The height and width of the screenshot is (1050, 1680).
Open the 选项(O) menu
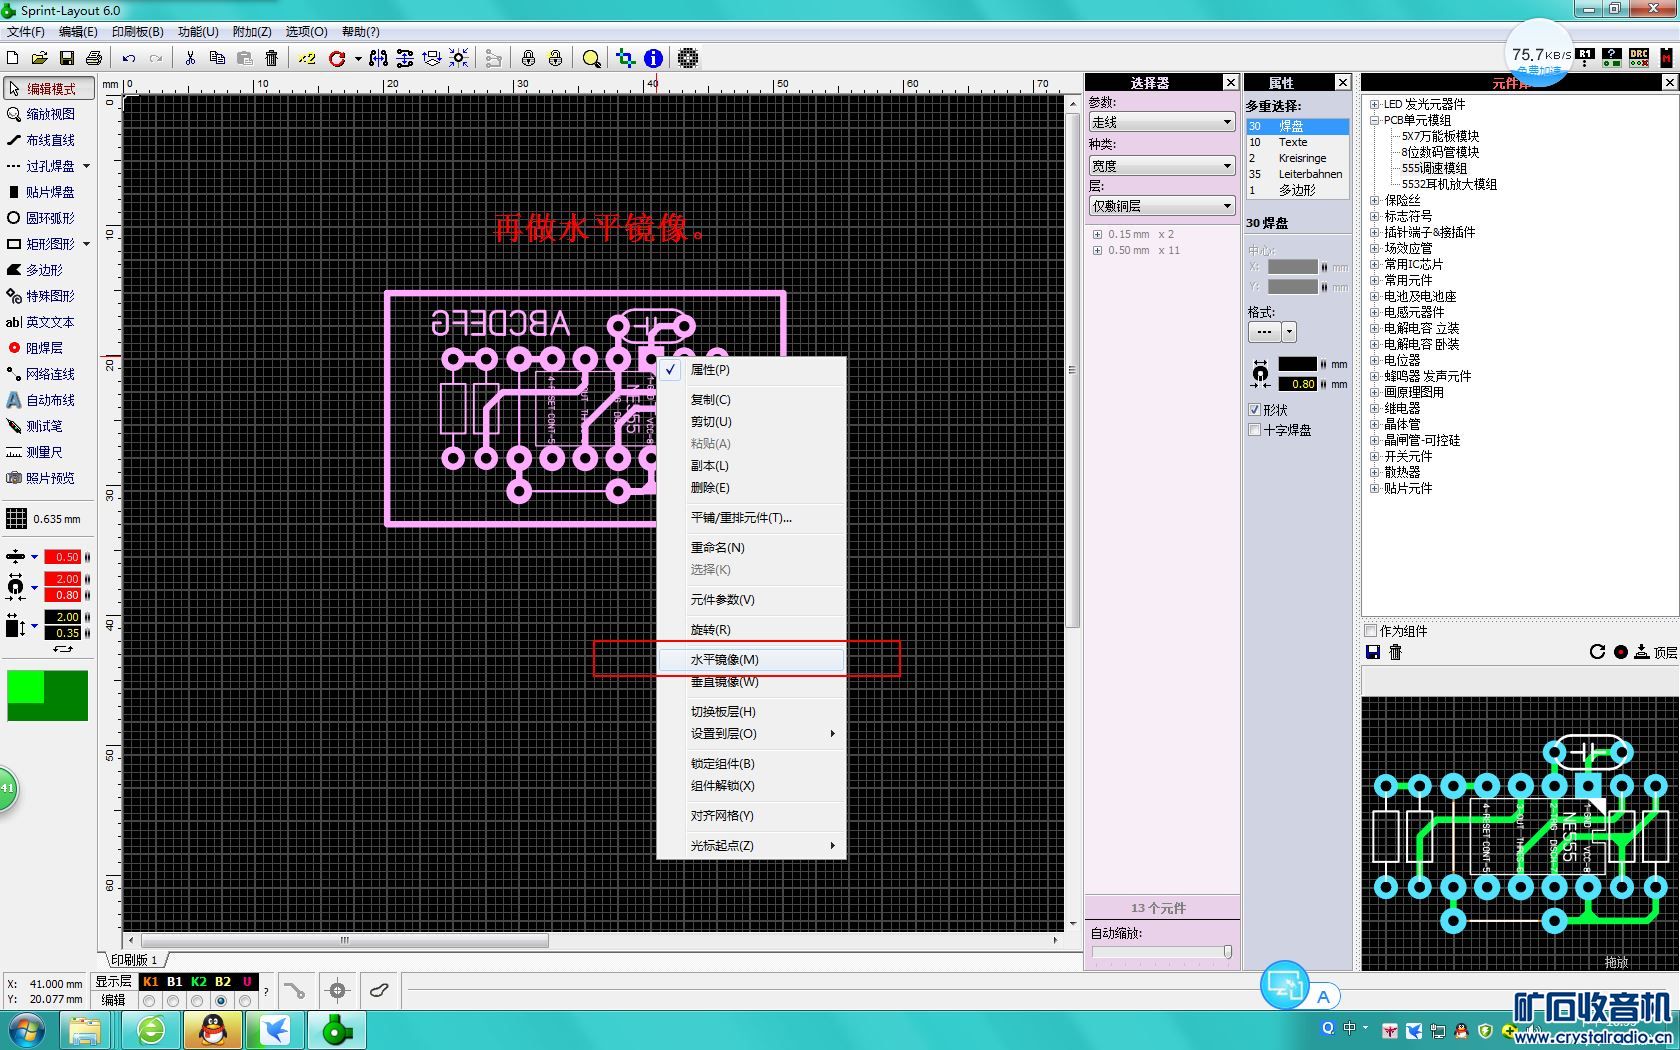306,32
